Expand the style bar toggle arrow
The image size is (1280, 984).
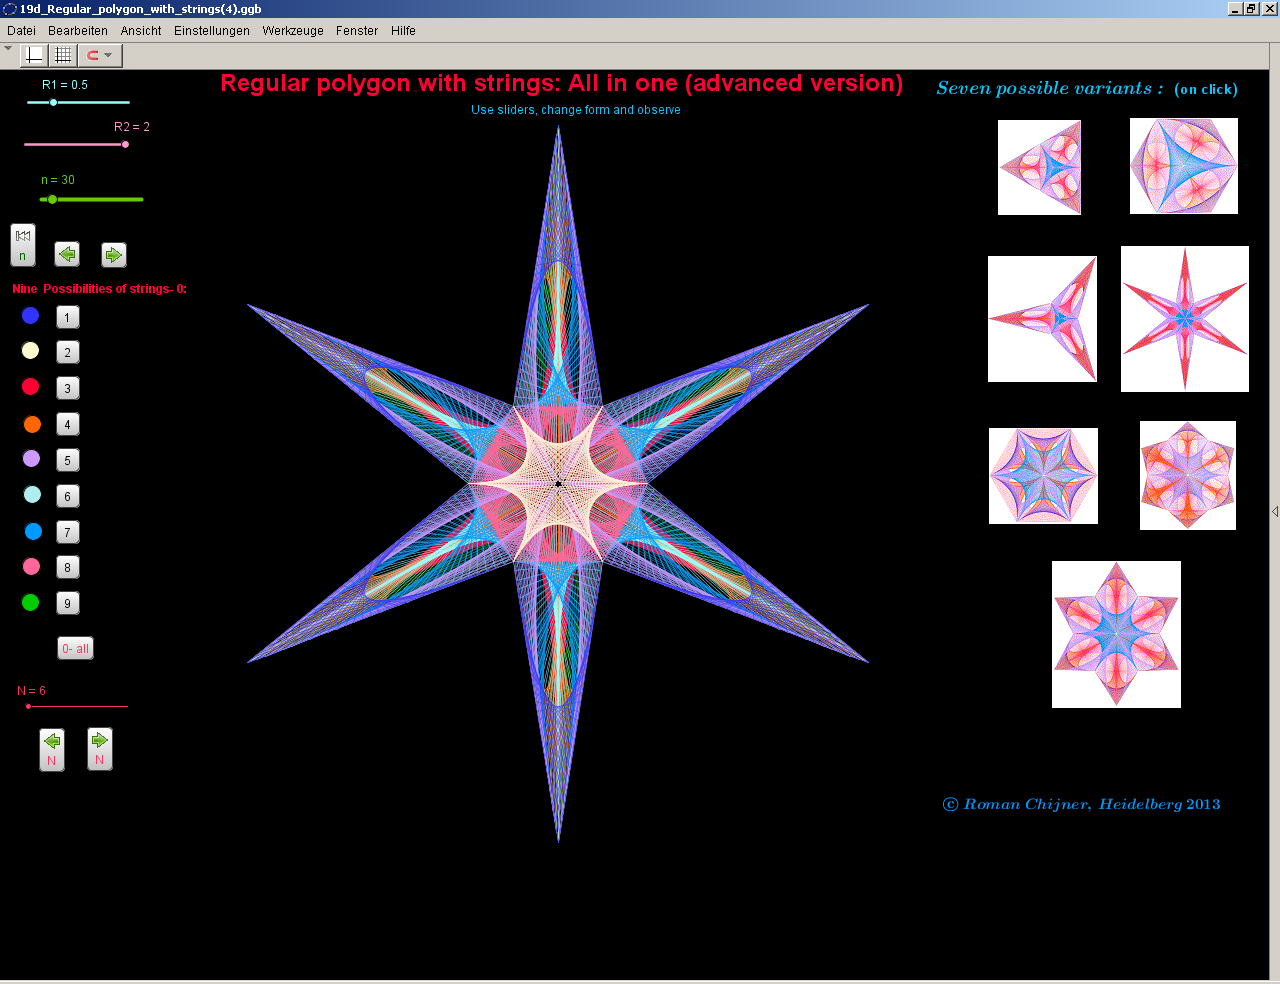coord(8,48)
